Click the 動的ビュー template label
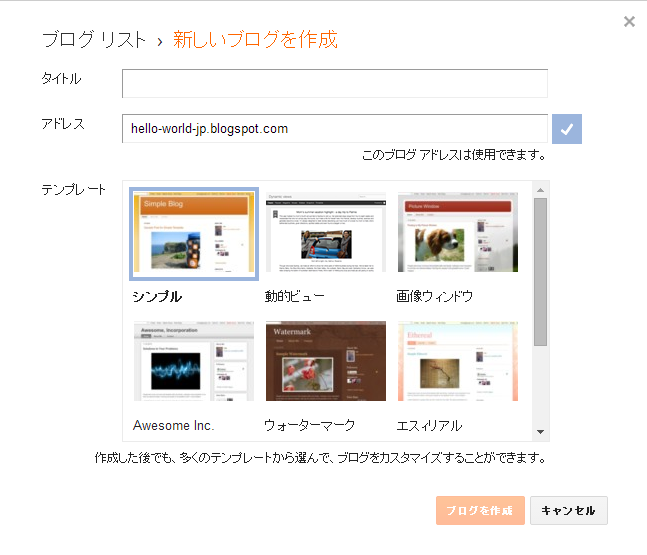647x555 pixels. 294,296
